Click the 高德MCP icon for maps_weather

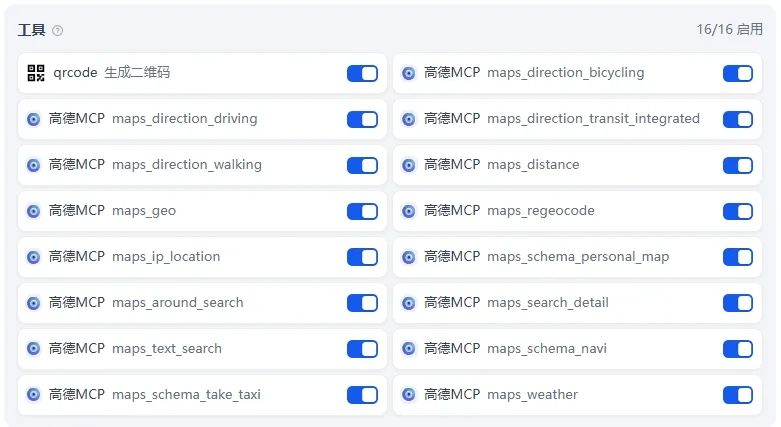point(408,395)
